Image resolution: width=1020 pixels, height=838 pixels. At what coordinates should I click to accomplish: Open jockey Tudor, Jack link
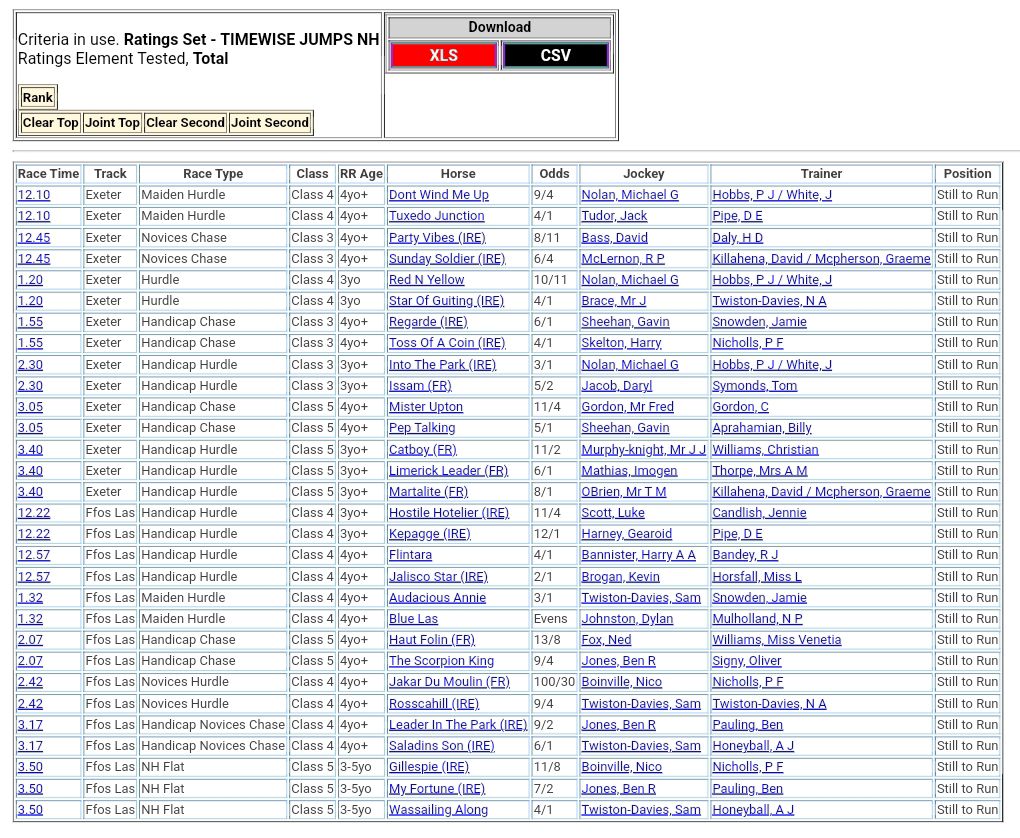pos(614,216)
